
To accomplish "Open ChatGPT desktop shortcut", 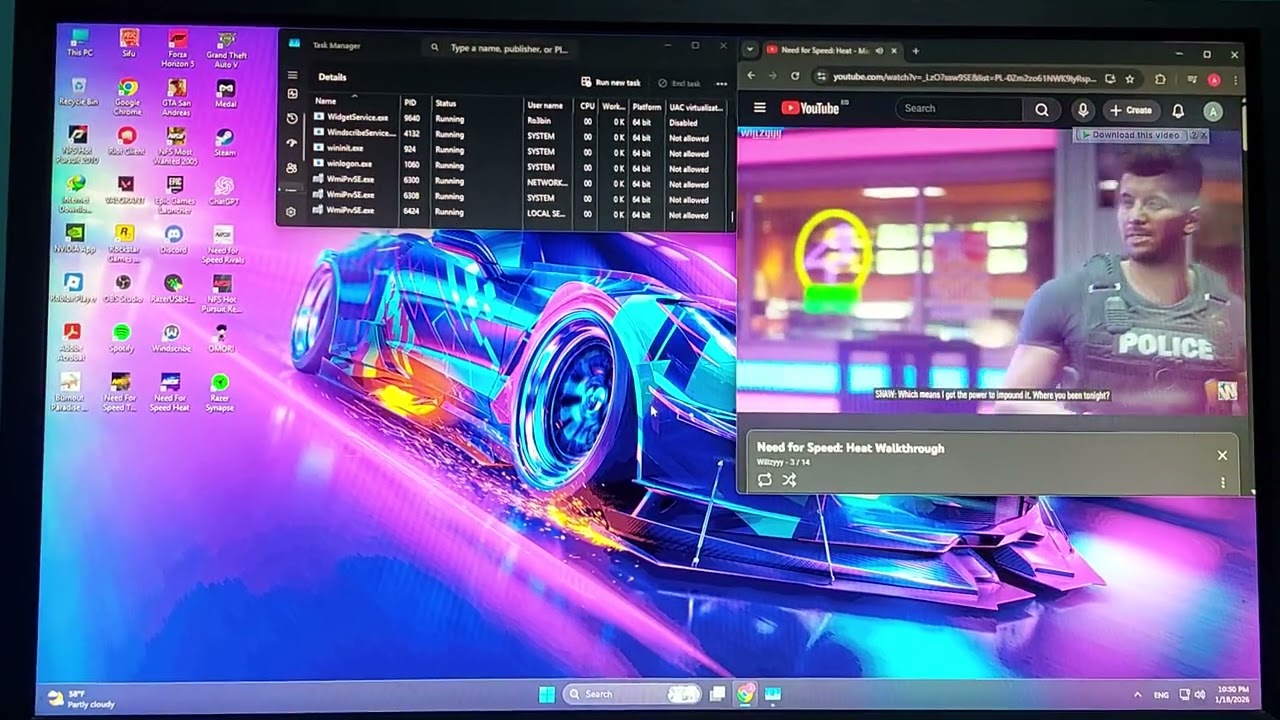I will click(x=224, y=190).
